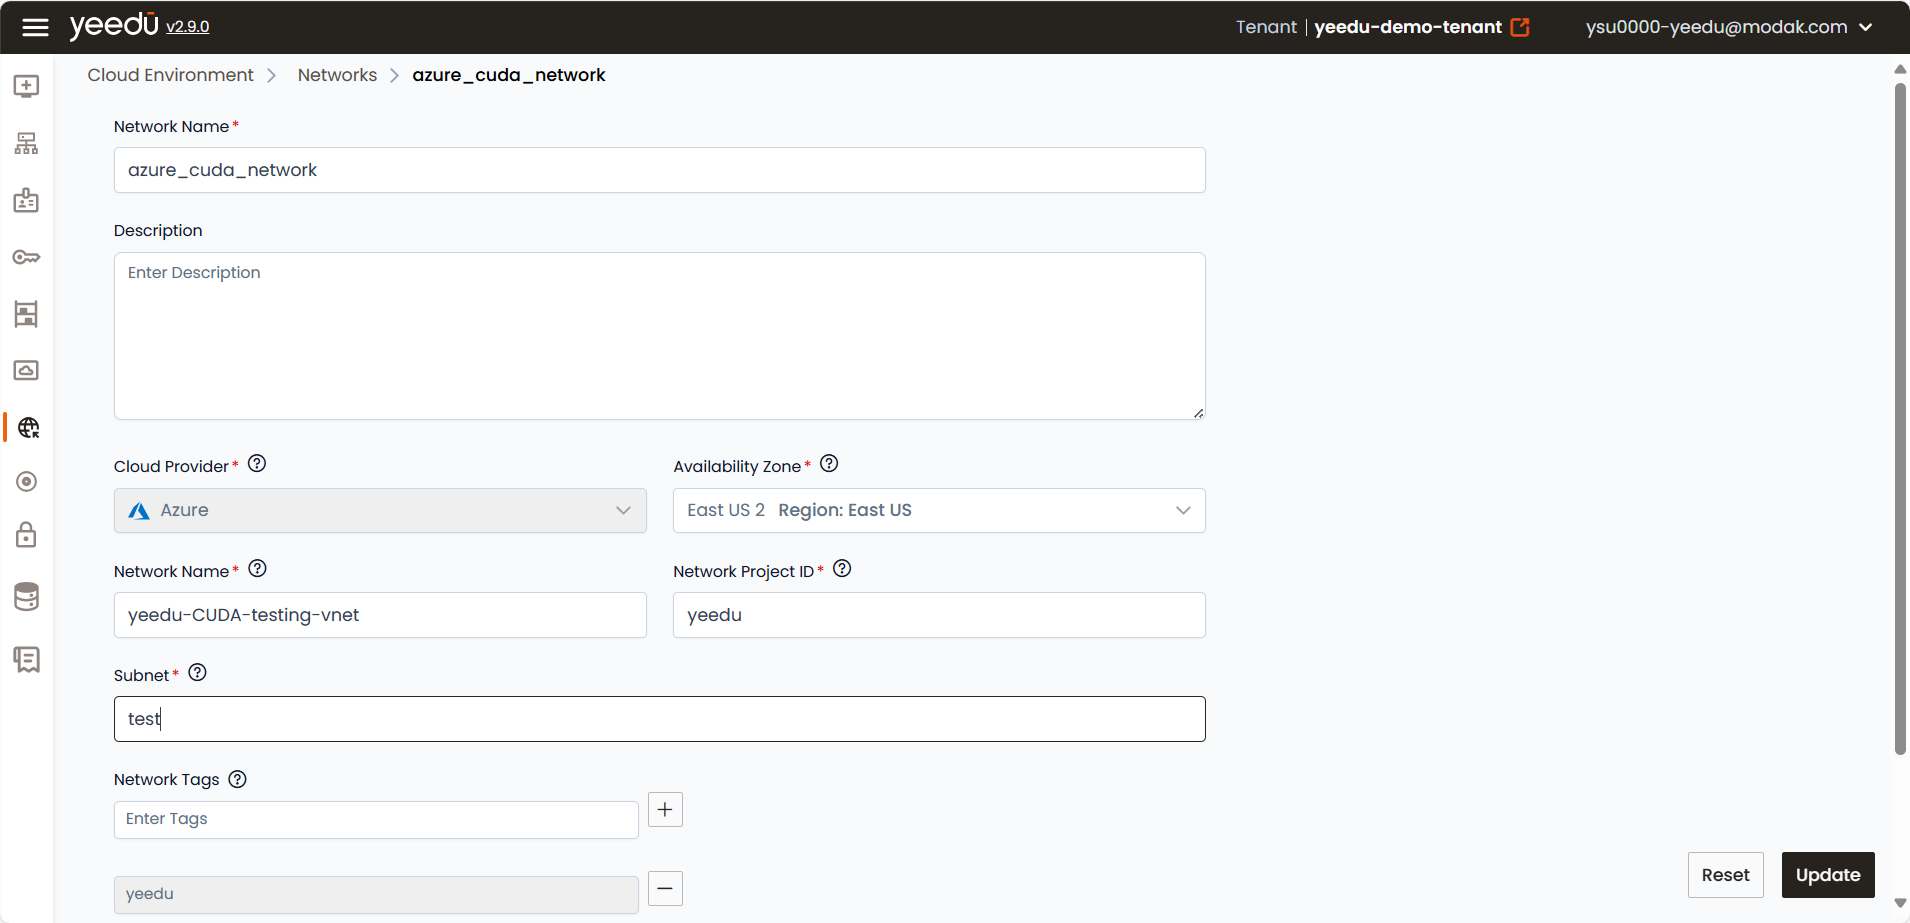Show Network Tags help tooltip
This screenshot has width=1910, height=923.
[x=237, y=779]
